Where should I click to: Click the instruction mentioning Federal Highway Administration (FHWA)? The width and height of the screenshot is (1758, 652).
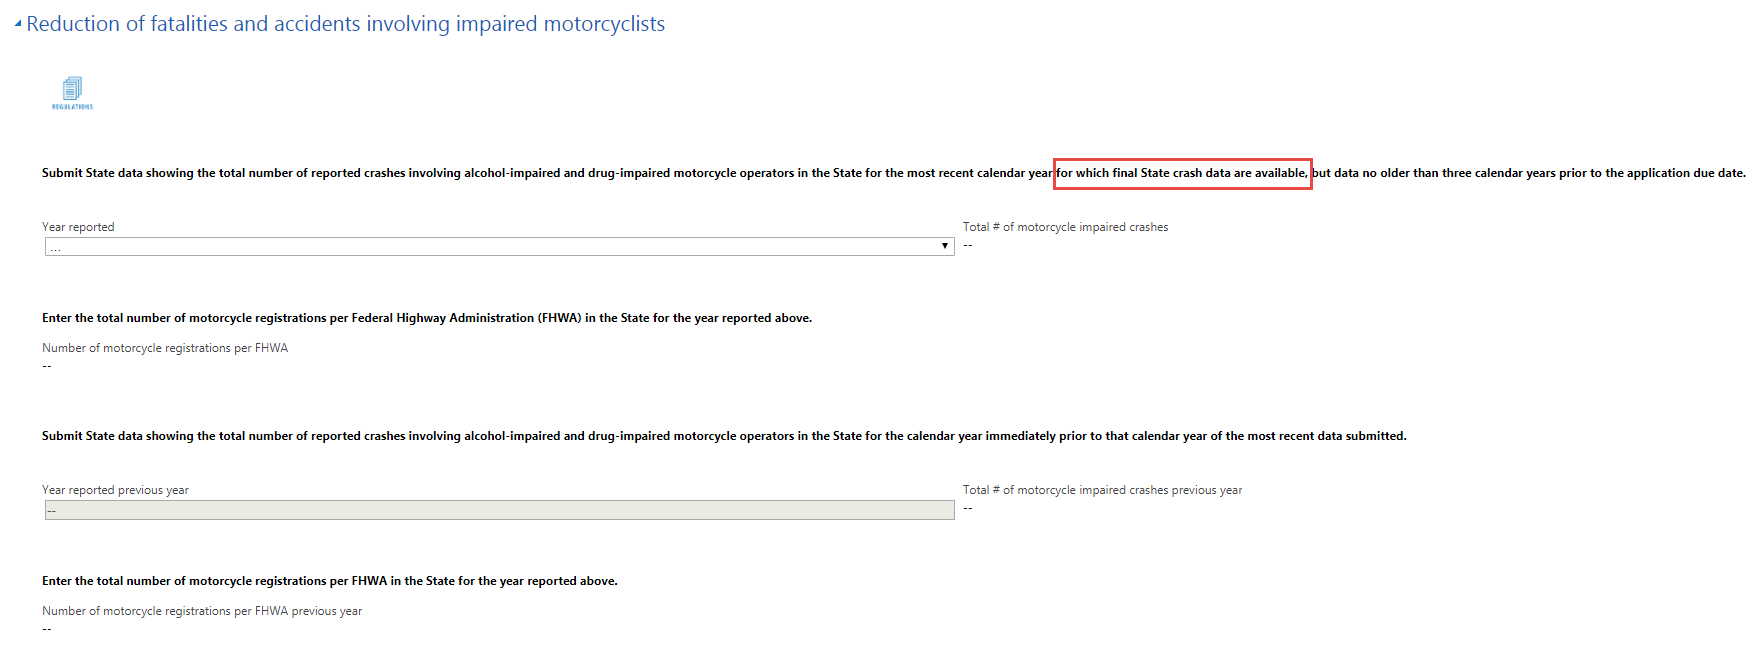click(427, 318)
